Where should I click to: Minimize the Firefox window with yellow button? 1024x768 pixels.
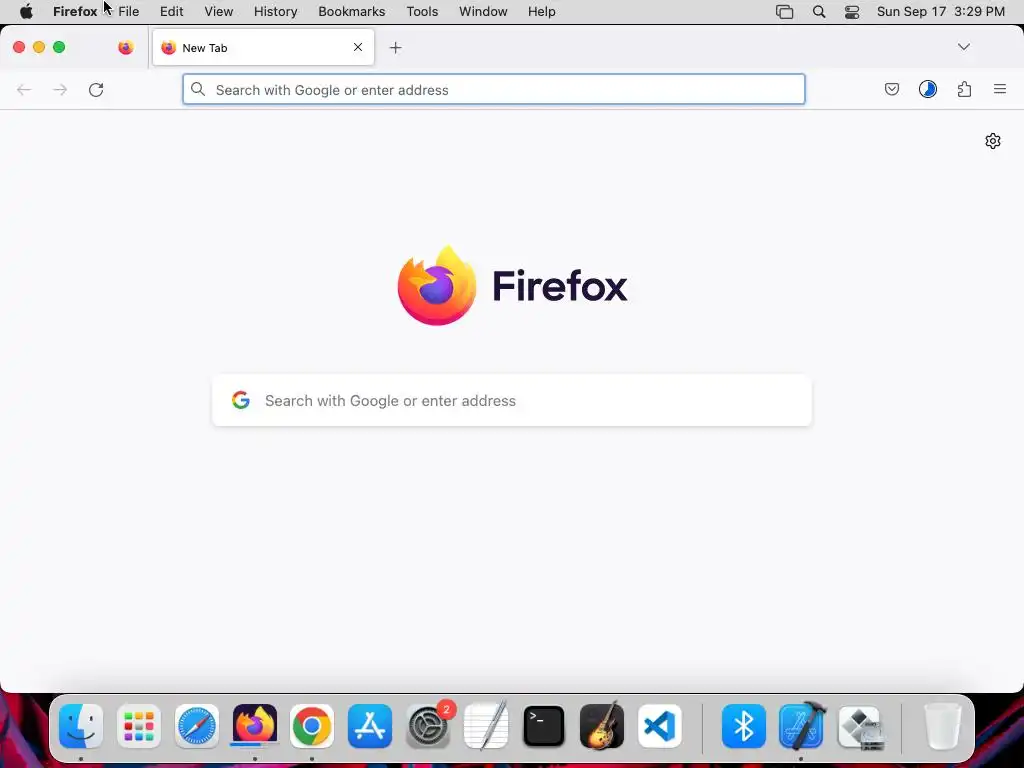click(x=39, y=47)
